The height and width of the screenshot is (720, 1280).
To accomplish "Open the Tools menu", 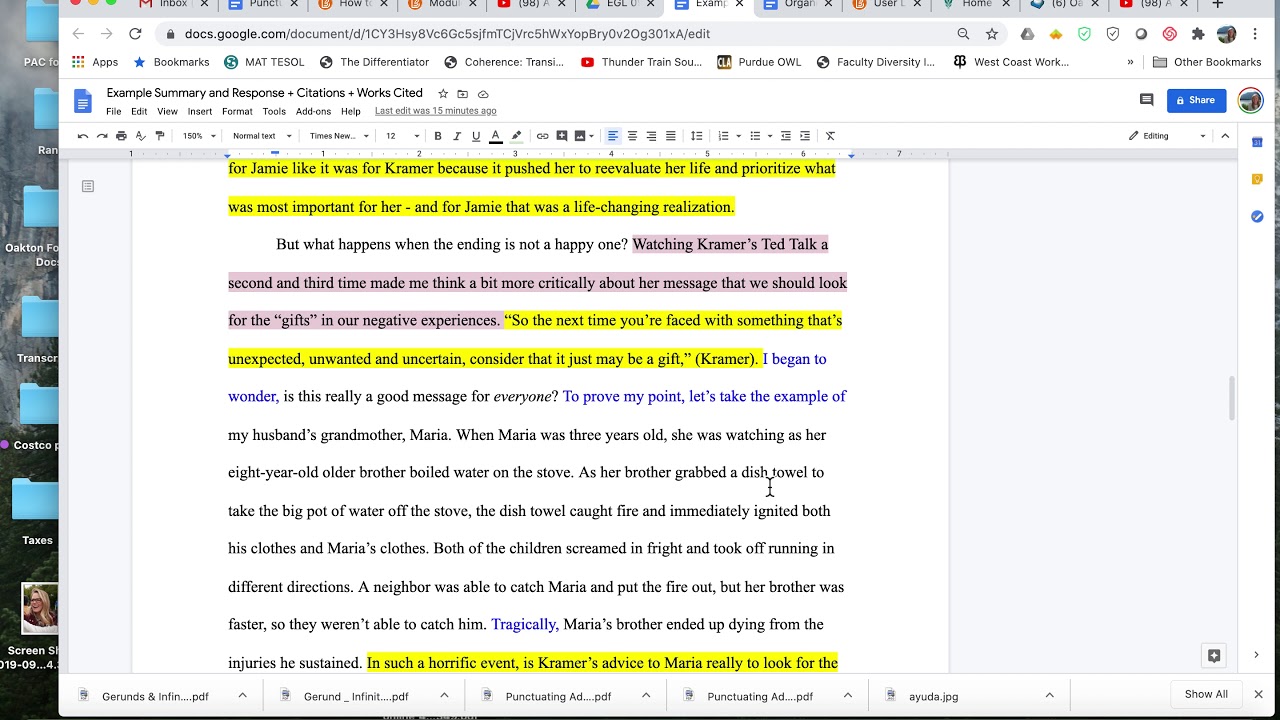I will click(274, 111).
